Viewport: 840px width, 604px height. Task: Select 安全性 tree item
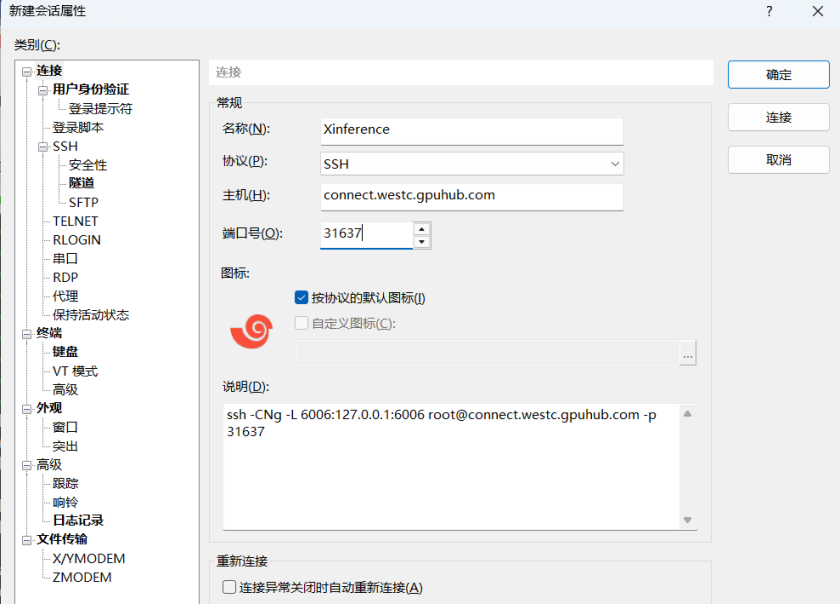(x=88, y=165)
